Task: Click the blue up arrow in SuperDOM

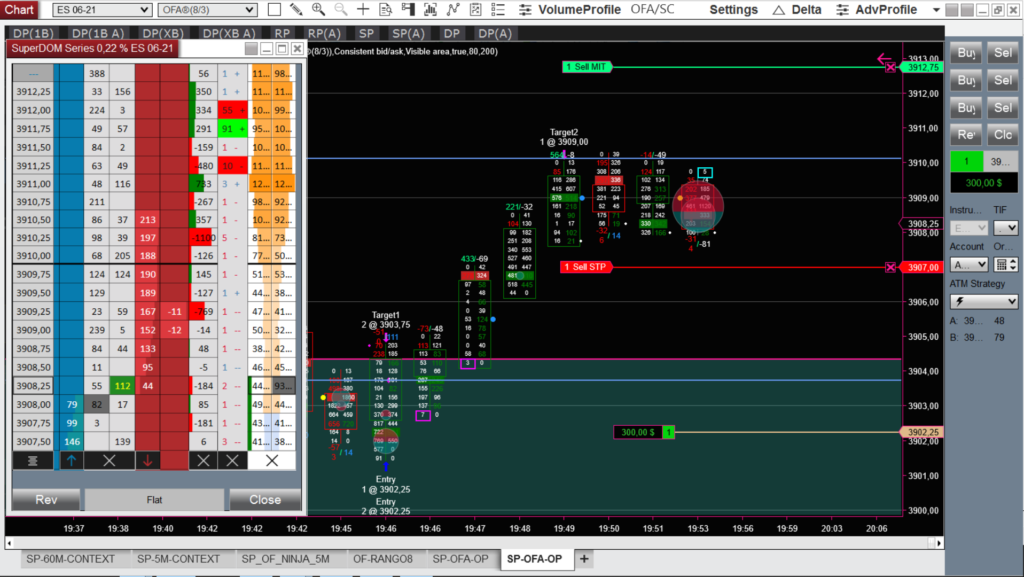Action: tap(71, 461)
